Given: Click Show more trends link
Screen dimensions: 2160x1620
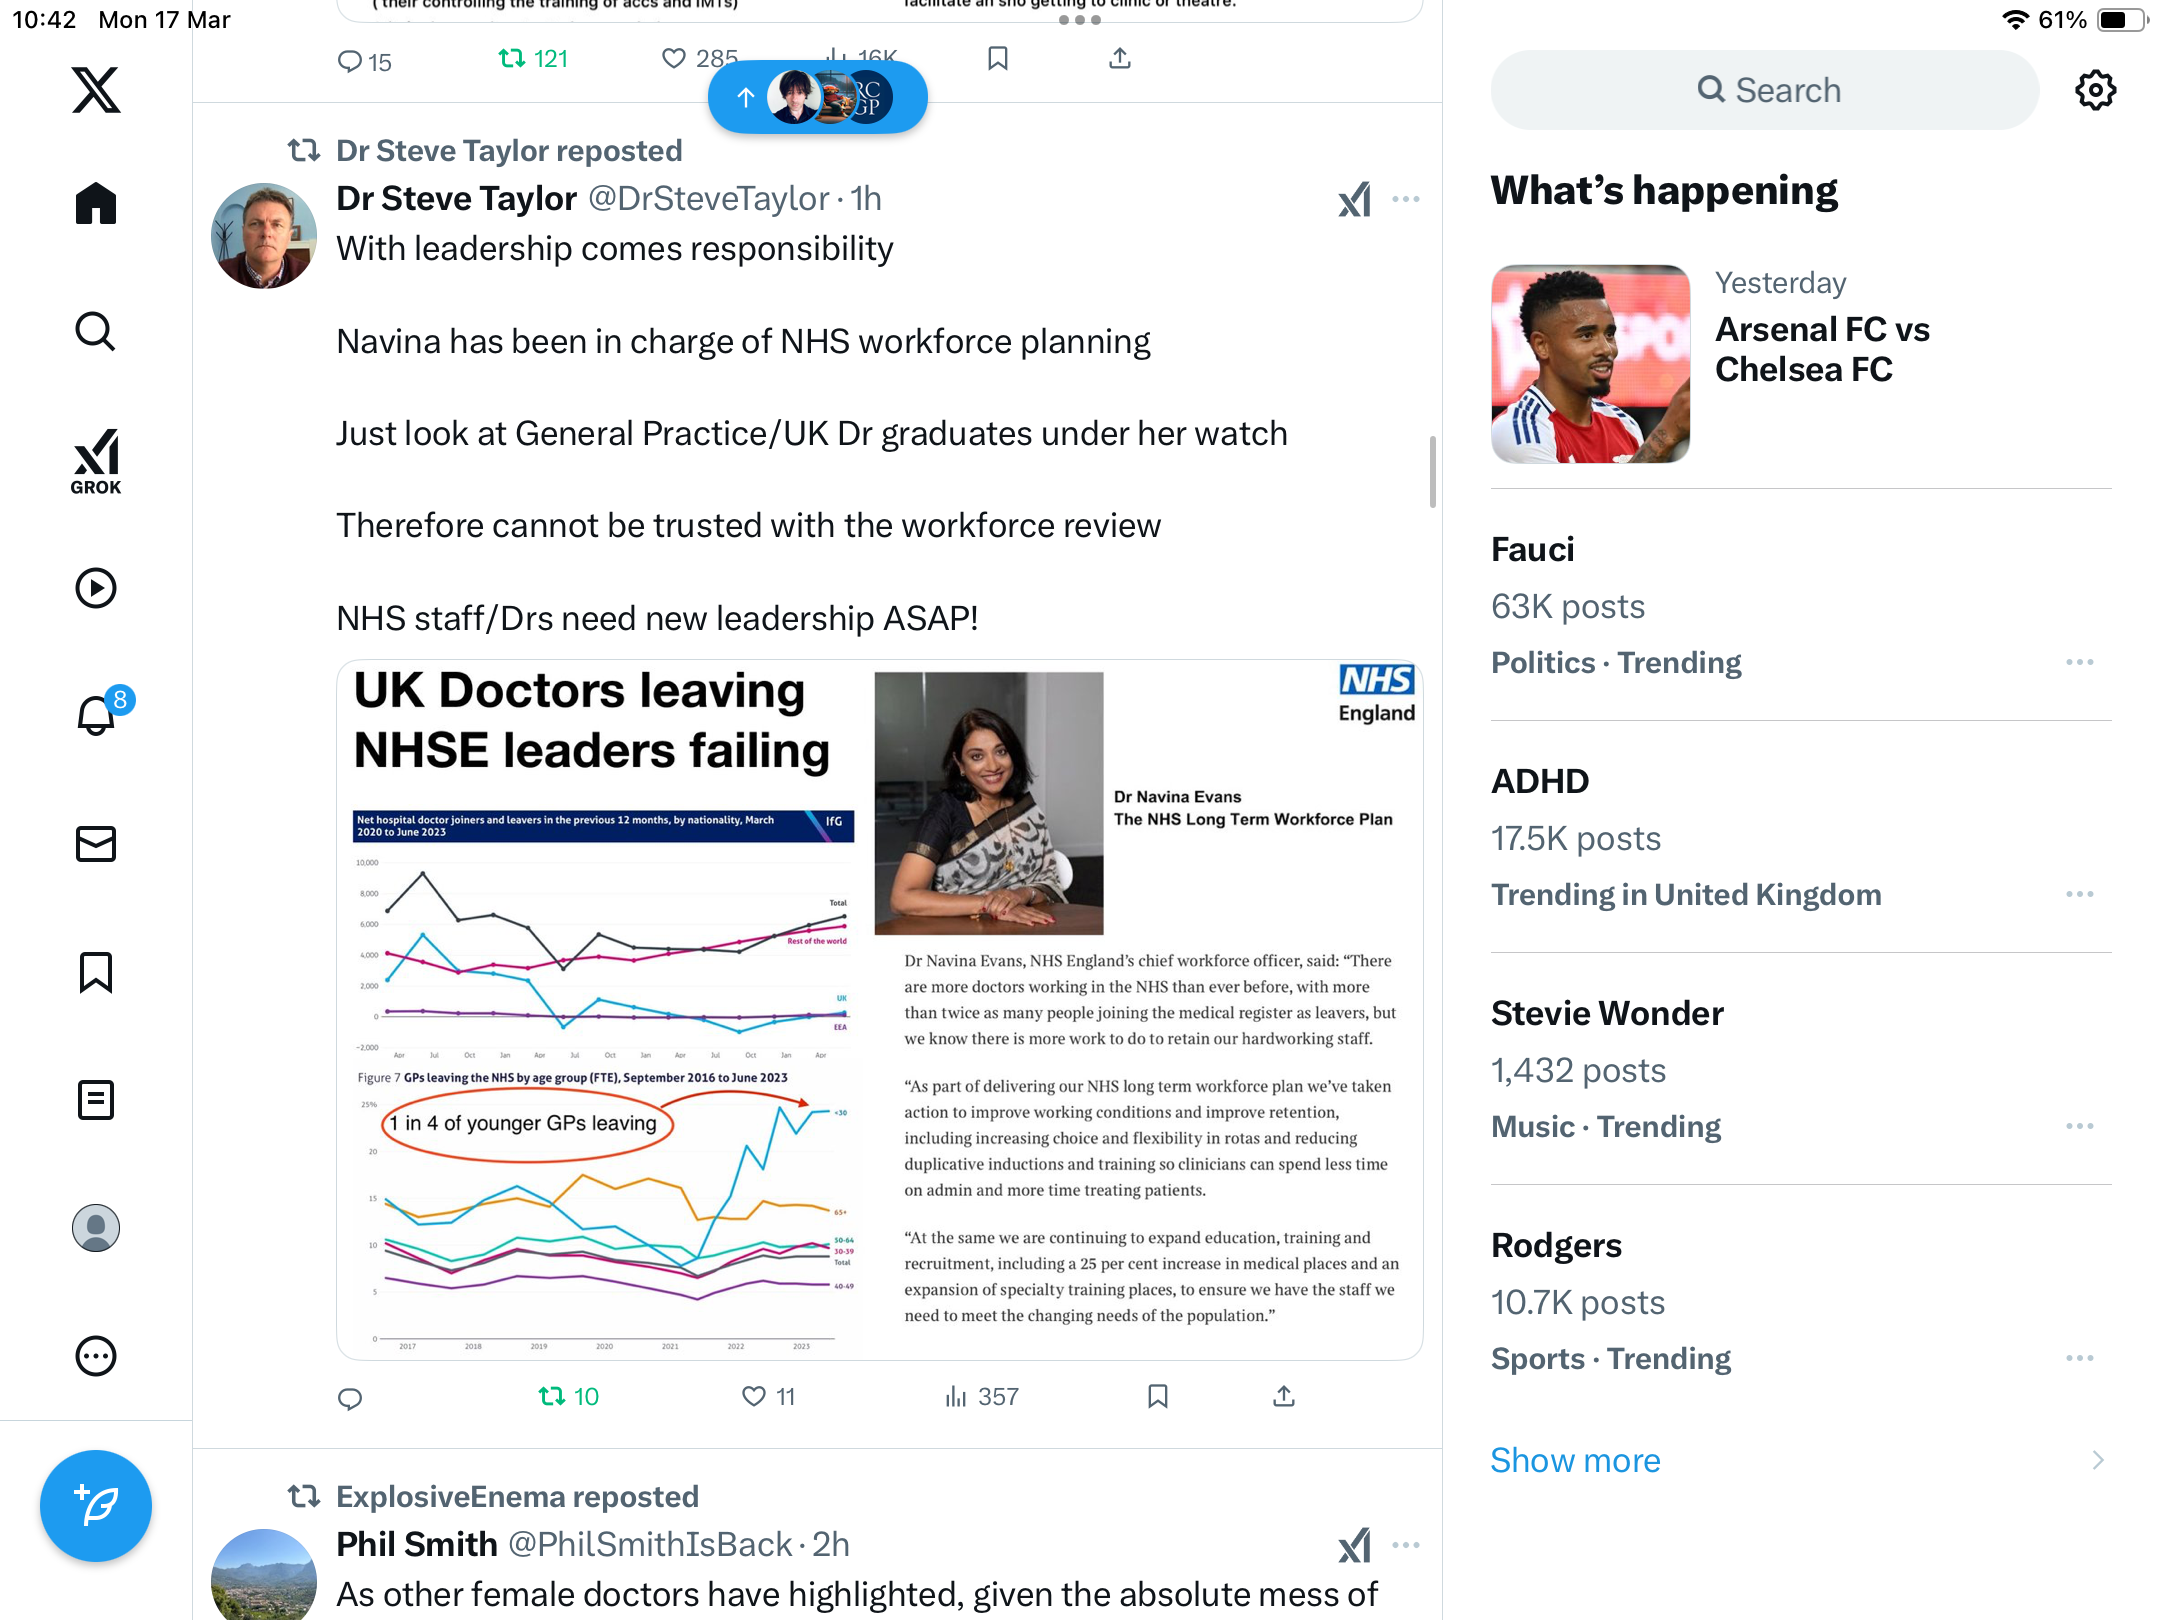Looking at the screenshot, I should tap(1575, 1460).
